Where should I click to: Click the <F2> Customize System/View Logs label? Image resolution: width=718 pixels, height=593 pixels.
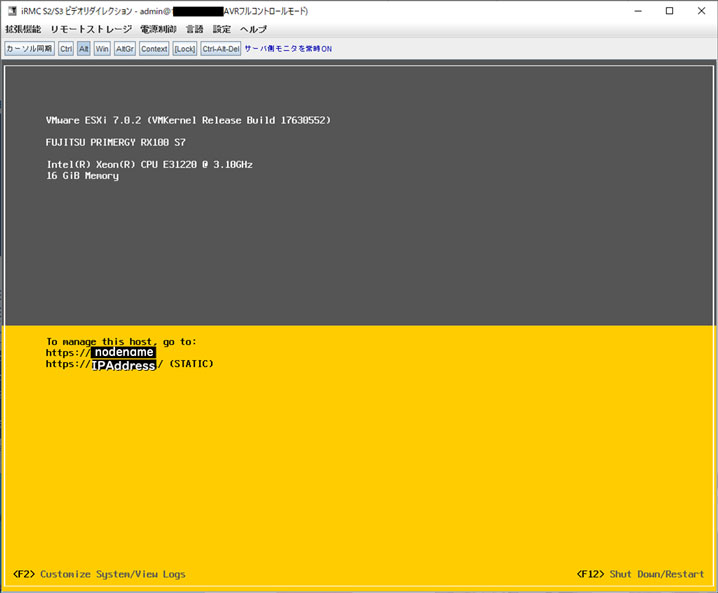99,574
